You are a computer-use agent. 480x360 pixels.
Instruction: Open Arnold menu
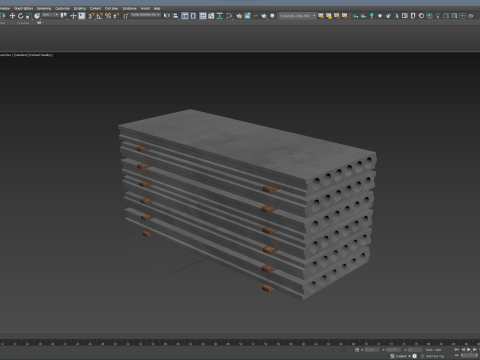tap(145, 8)
